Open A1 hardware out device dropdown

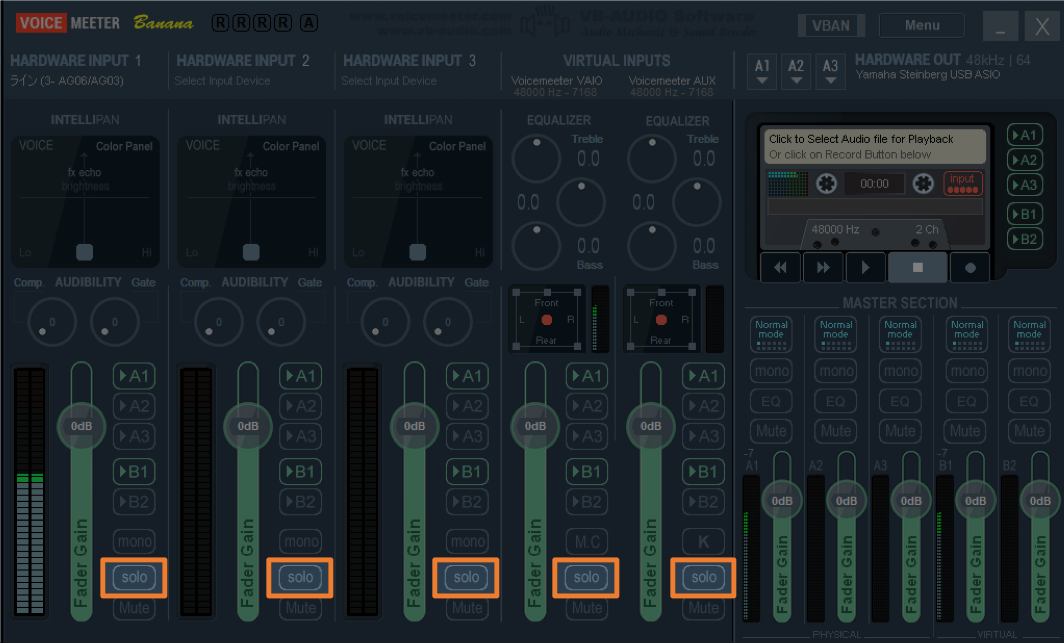pyautogui.click(x=762, y=72)
